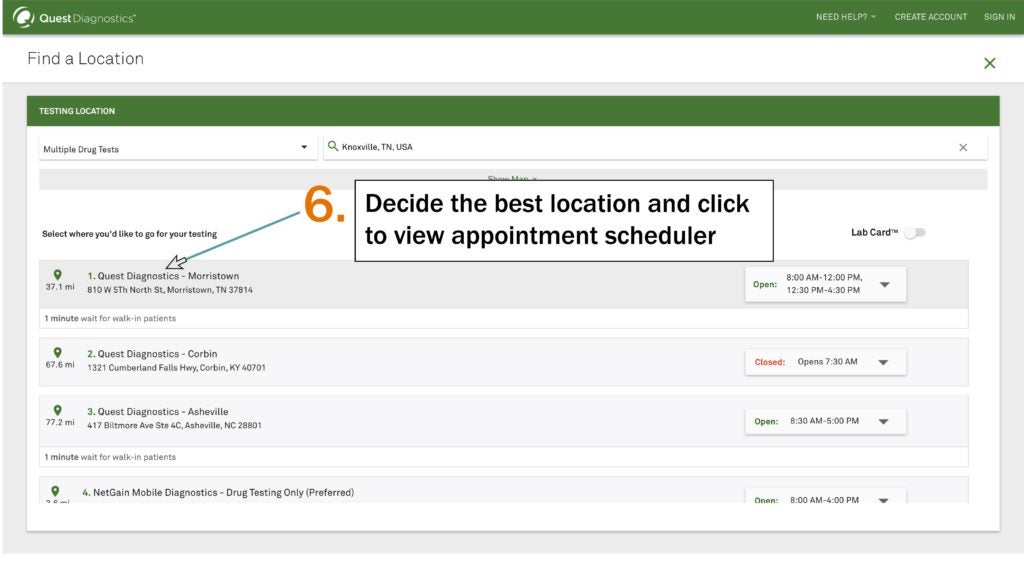Click the Find a Location heading

click(x=86, y=59)
